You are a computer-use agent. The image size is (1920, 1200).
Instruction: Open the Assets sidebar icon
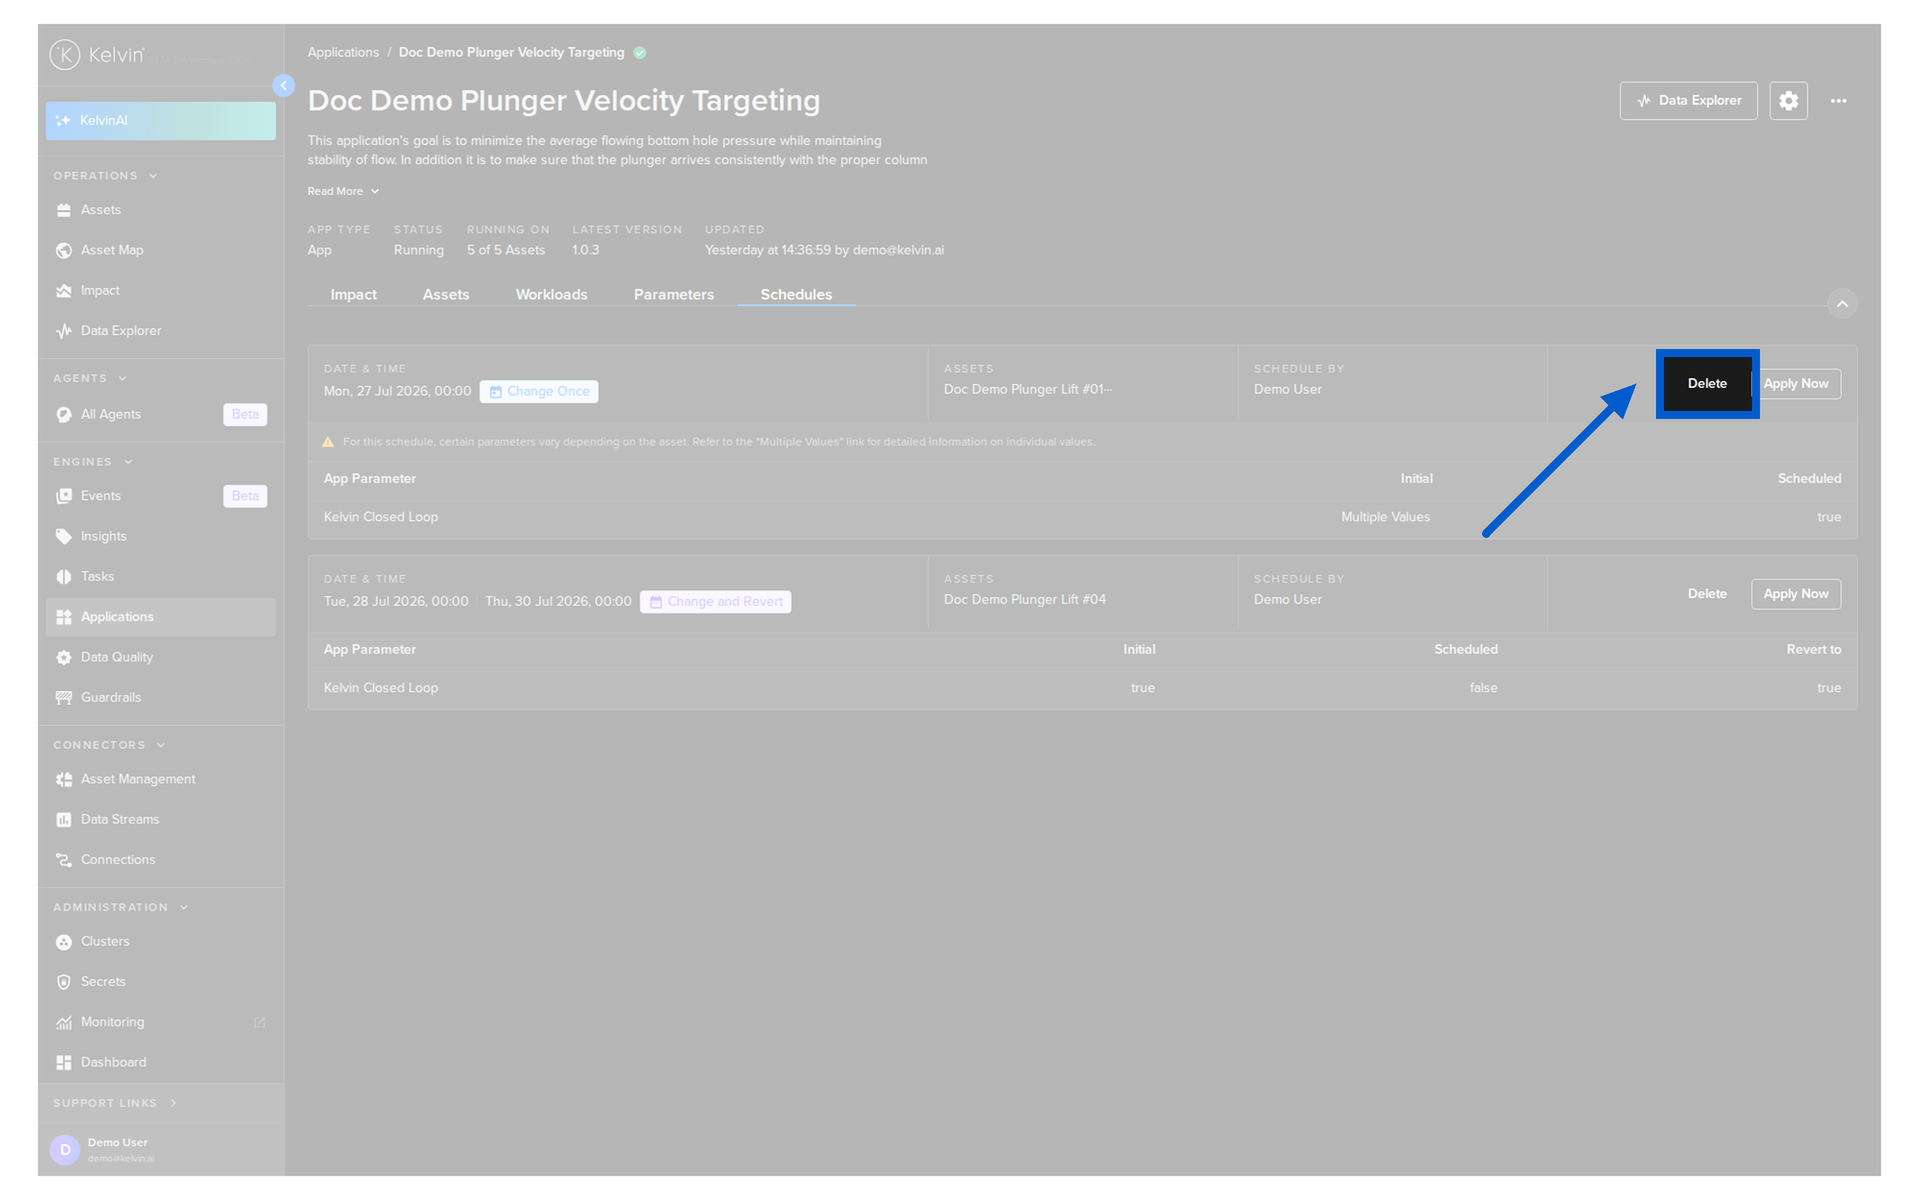64,210
